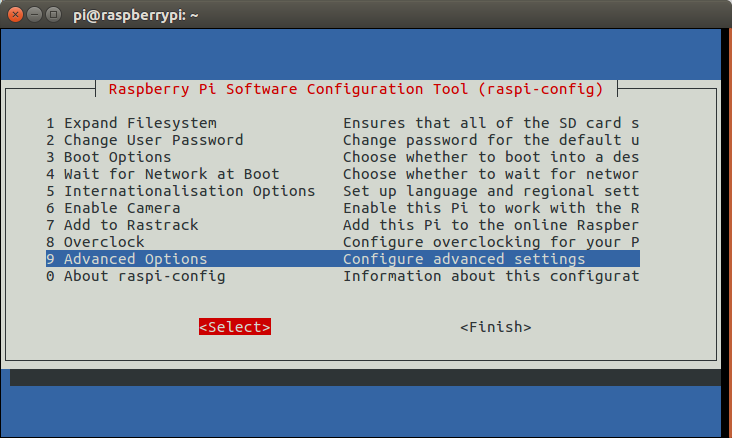This screenshot has height=438, width=732.
Task: Click the red <Select> button
Action: (x=235, y=327)
